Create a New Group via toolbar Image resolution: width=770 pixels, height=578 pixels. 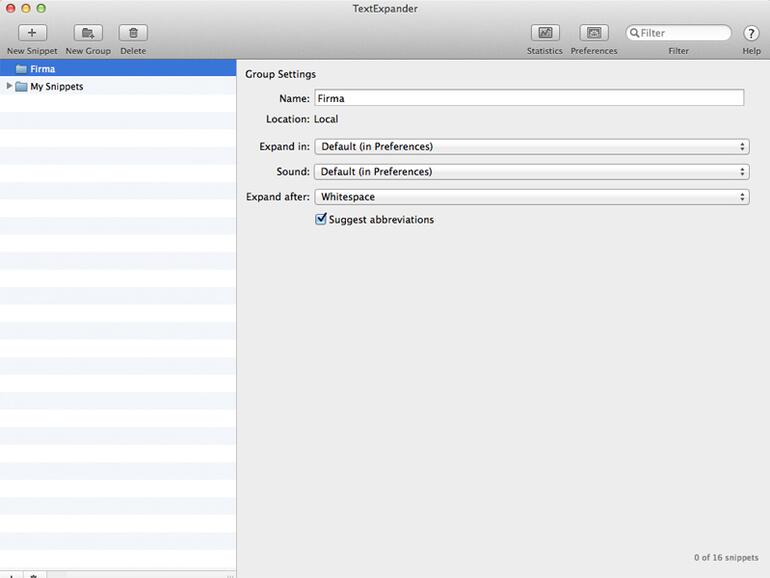tap(88, 33)
